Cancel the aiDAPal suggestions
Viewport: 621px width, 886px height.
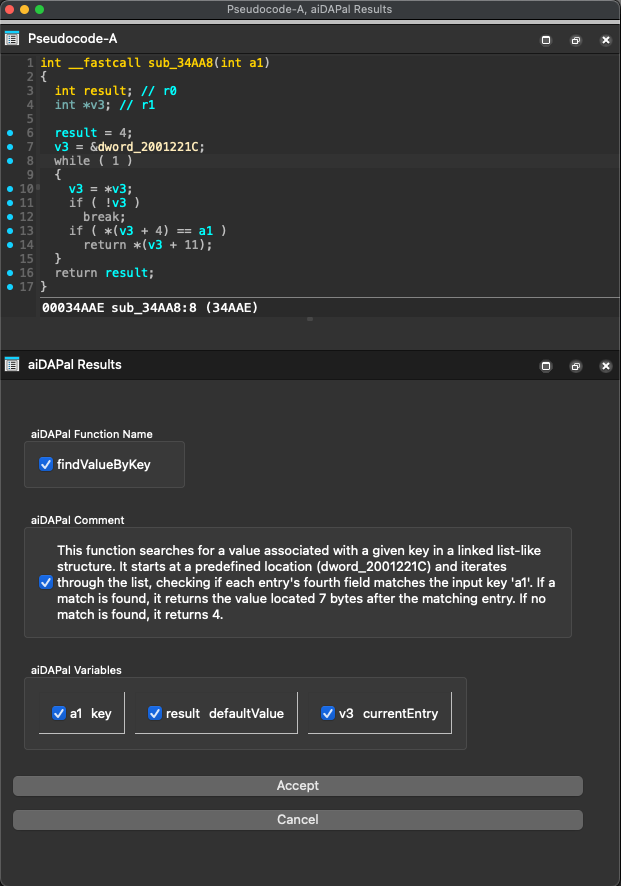(x=297, y=820)
